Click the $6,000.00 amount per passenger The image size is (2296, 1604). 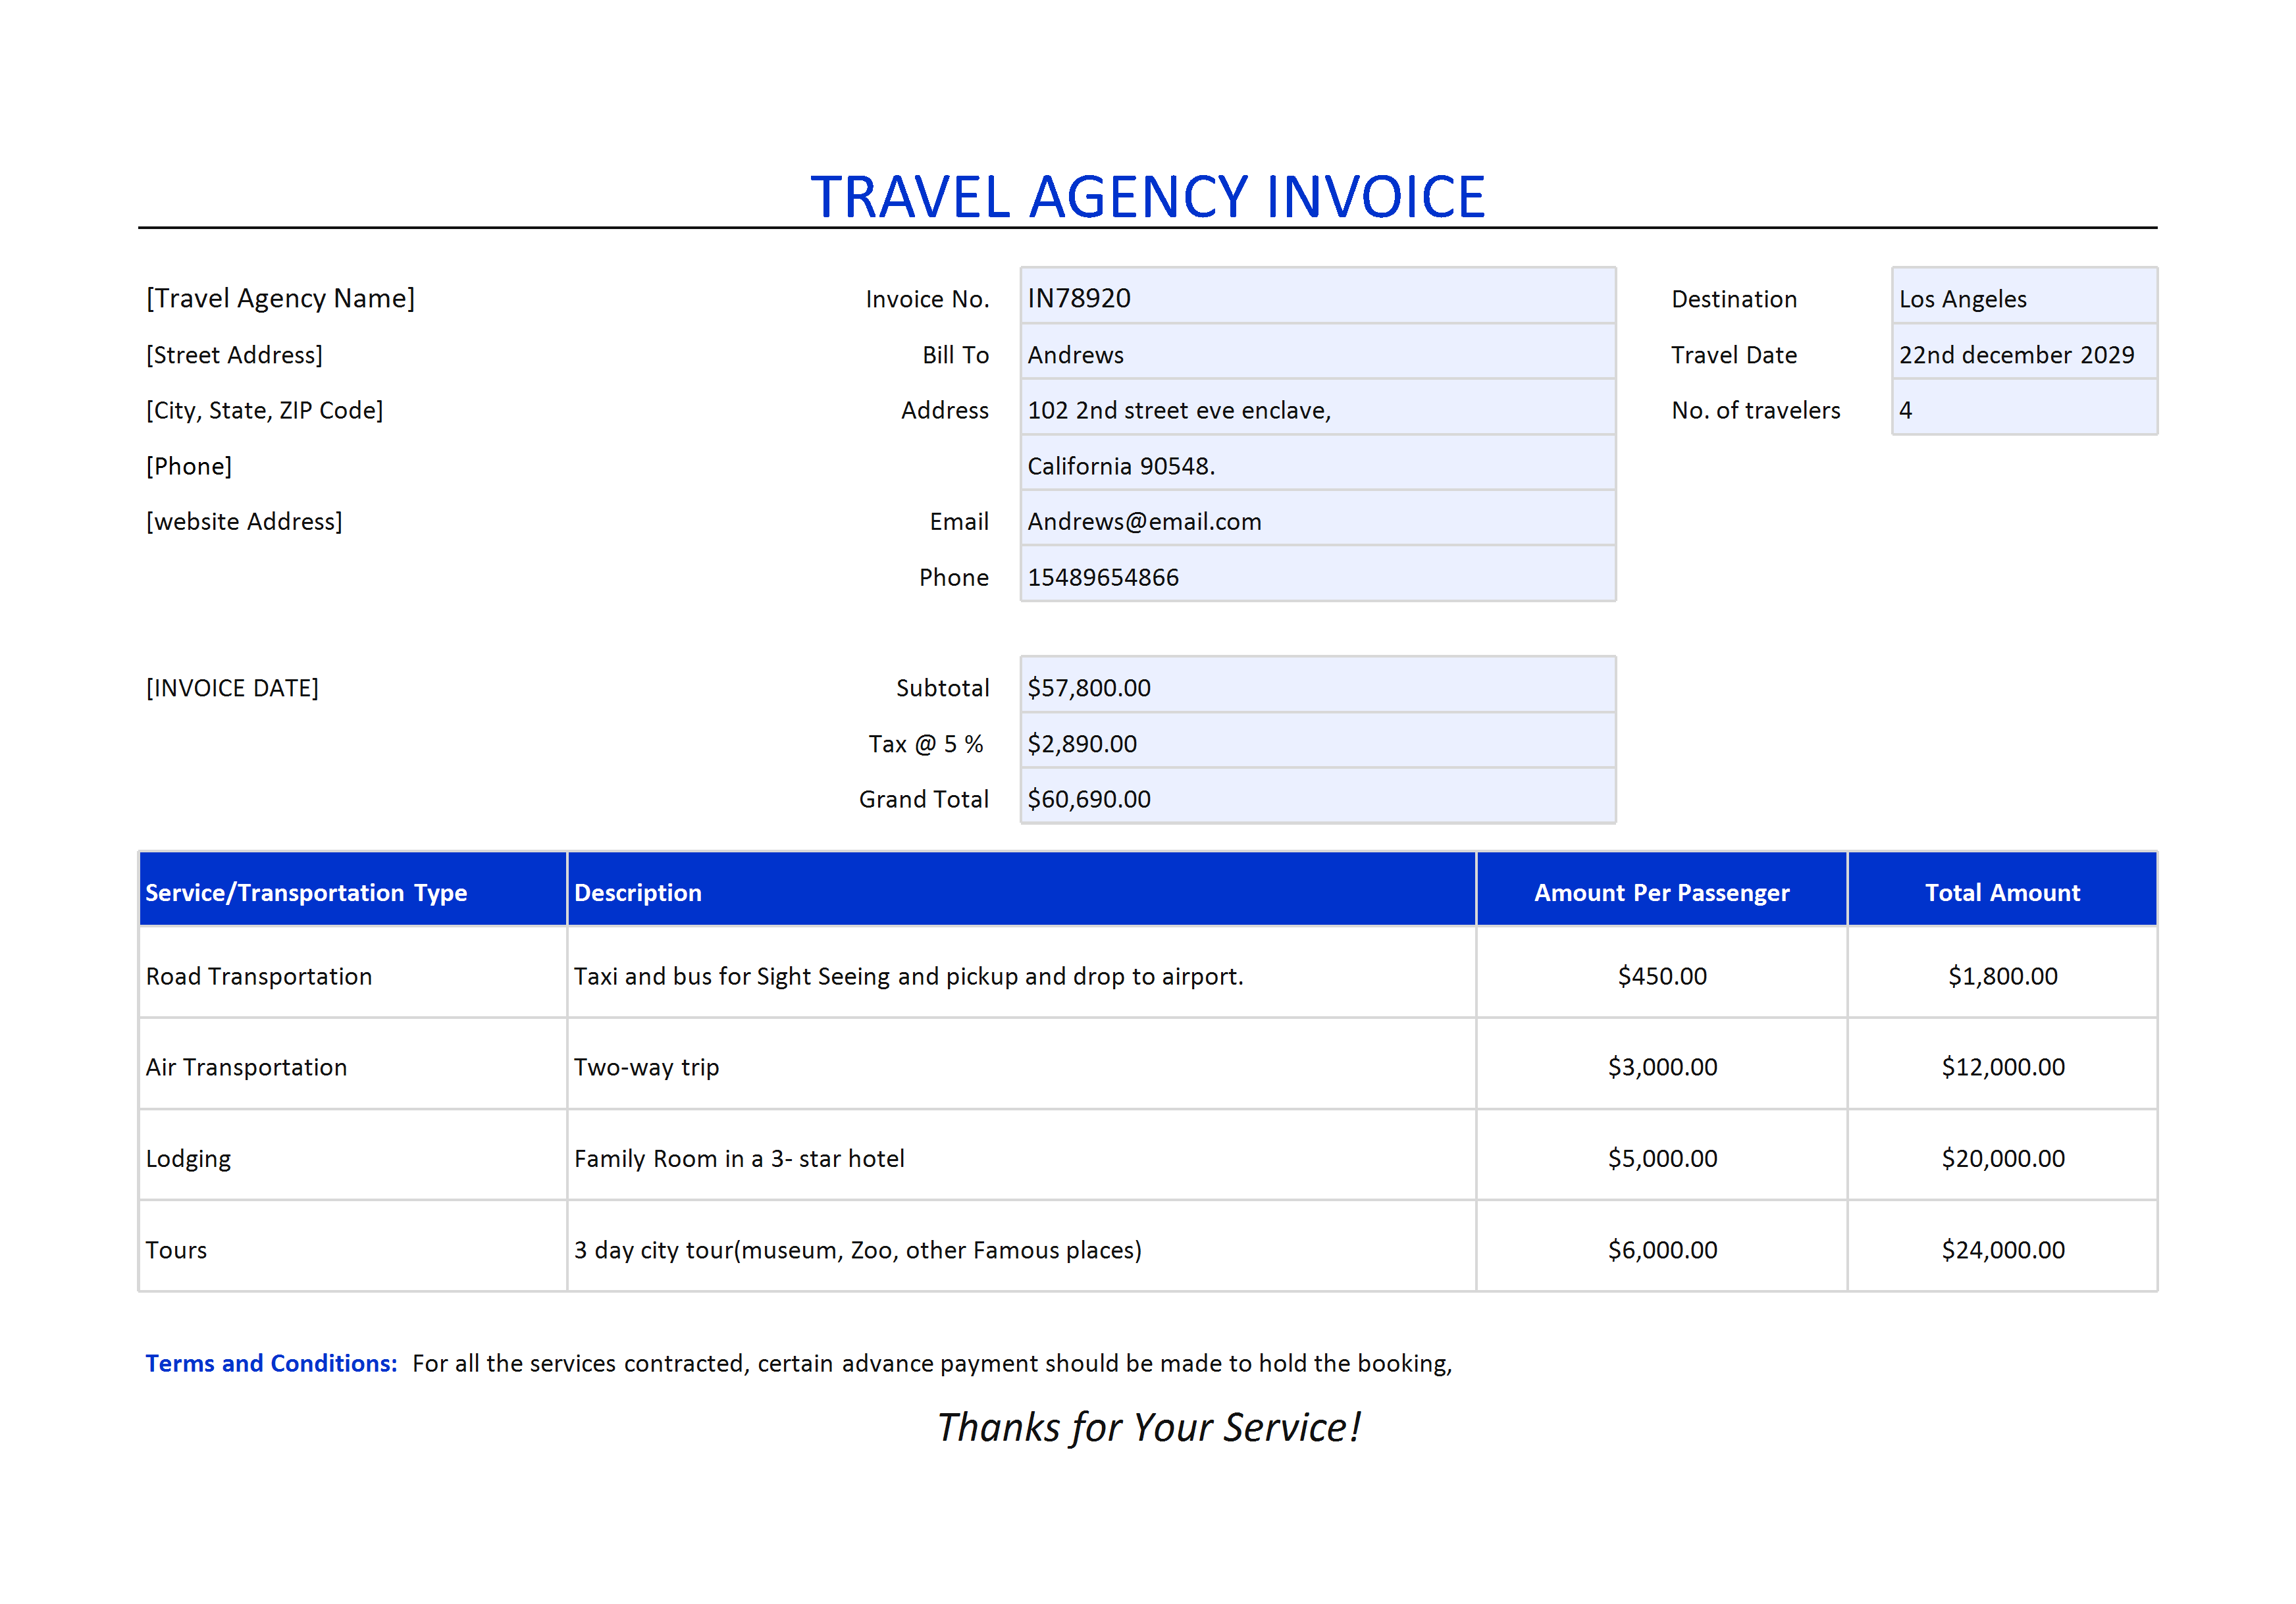pos(1662,1247)
